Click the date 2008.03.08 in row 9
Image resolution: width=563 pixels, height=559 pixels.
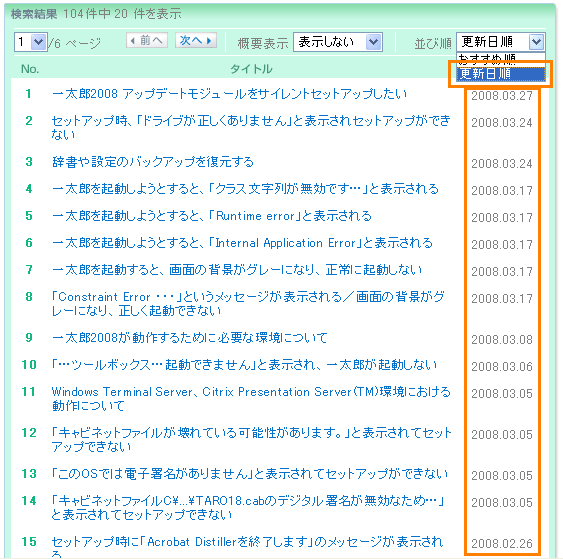(502, 340)
